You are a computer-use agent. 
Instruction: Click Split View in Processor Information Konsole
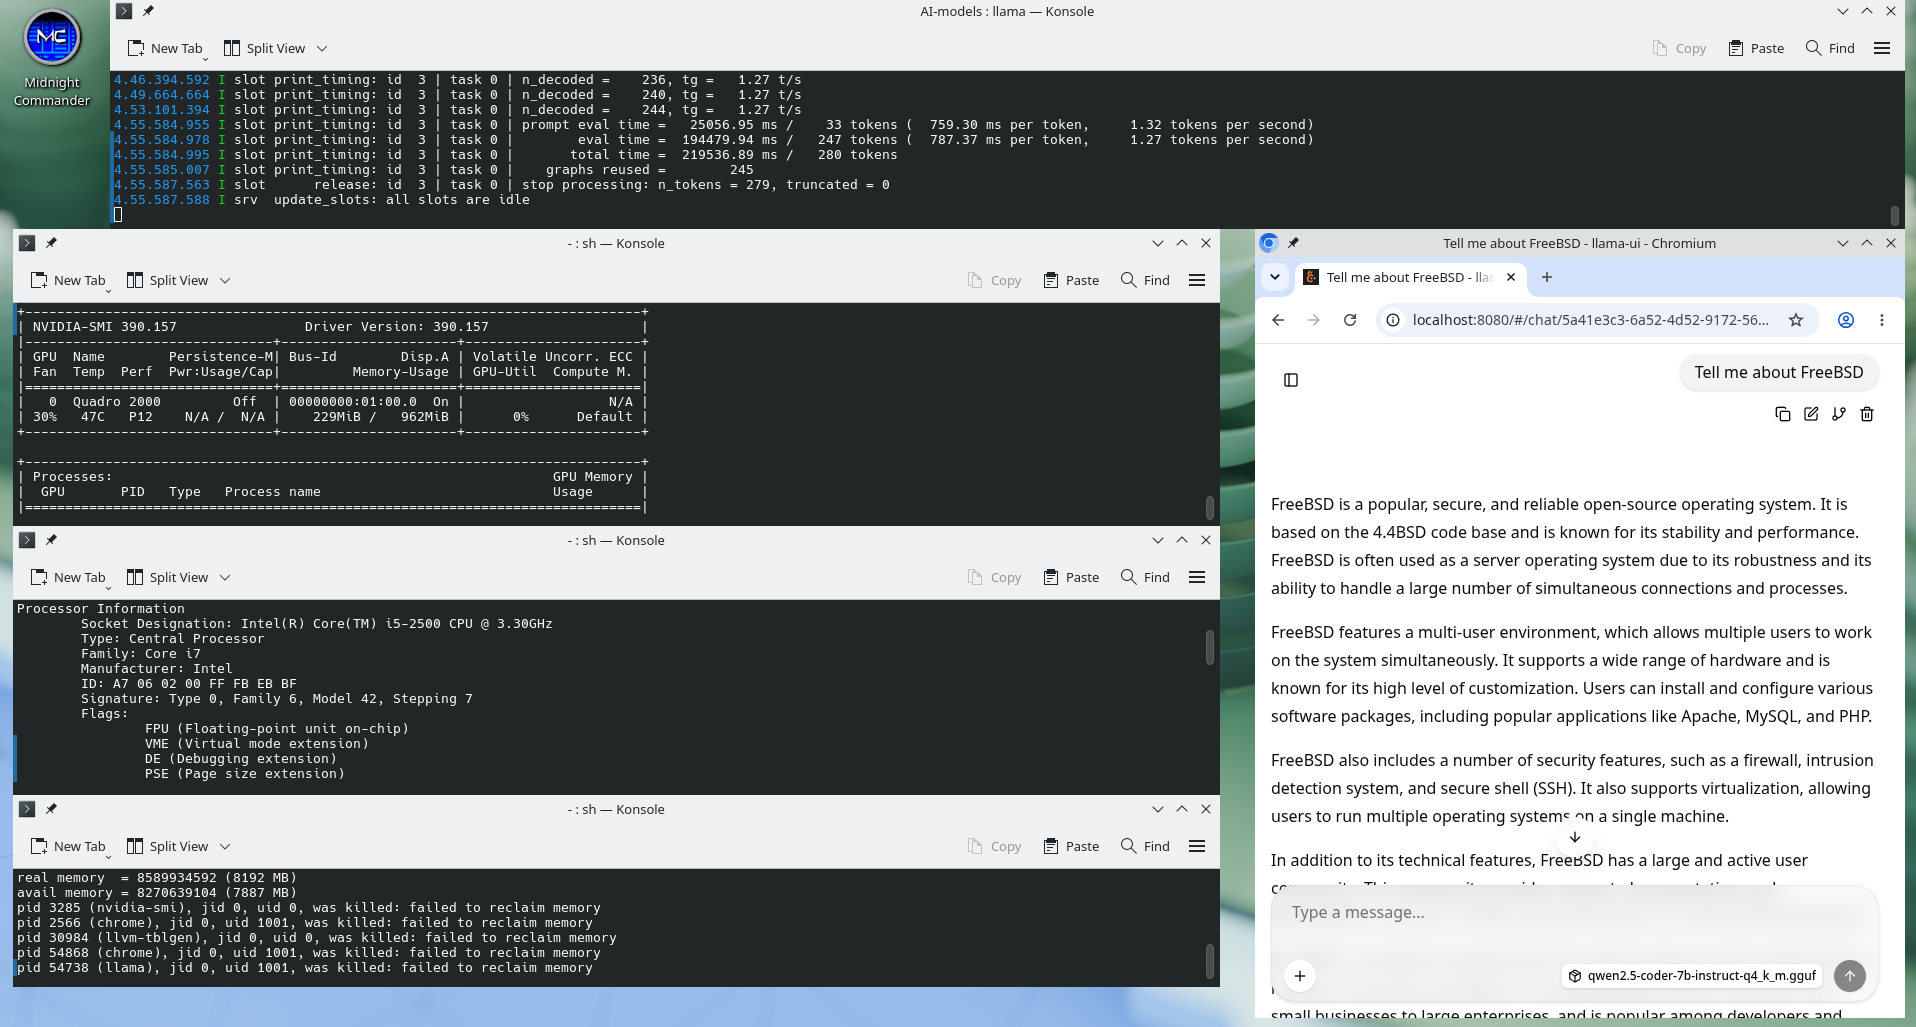point(167,577)
